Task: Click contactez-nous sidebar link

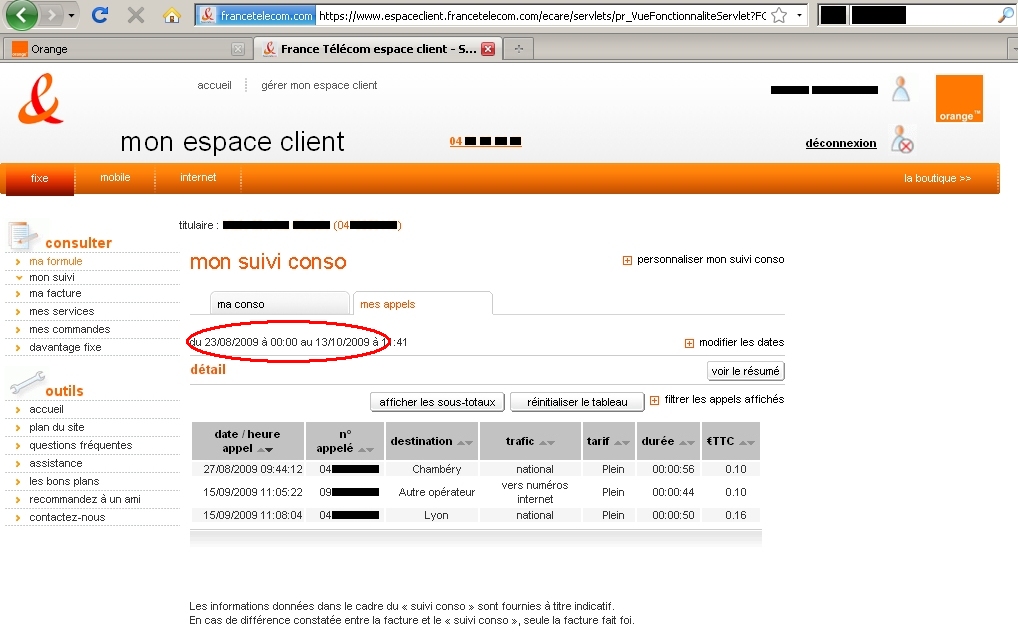Action: [67, 518]
